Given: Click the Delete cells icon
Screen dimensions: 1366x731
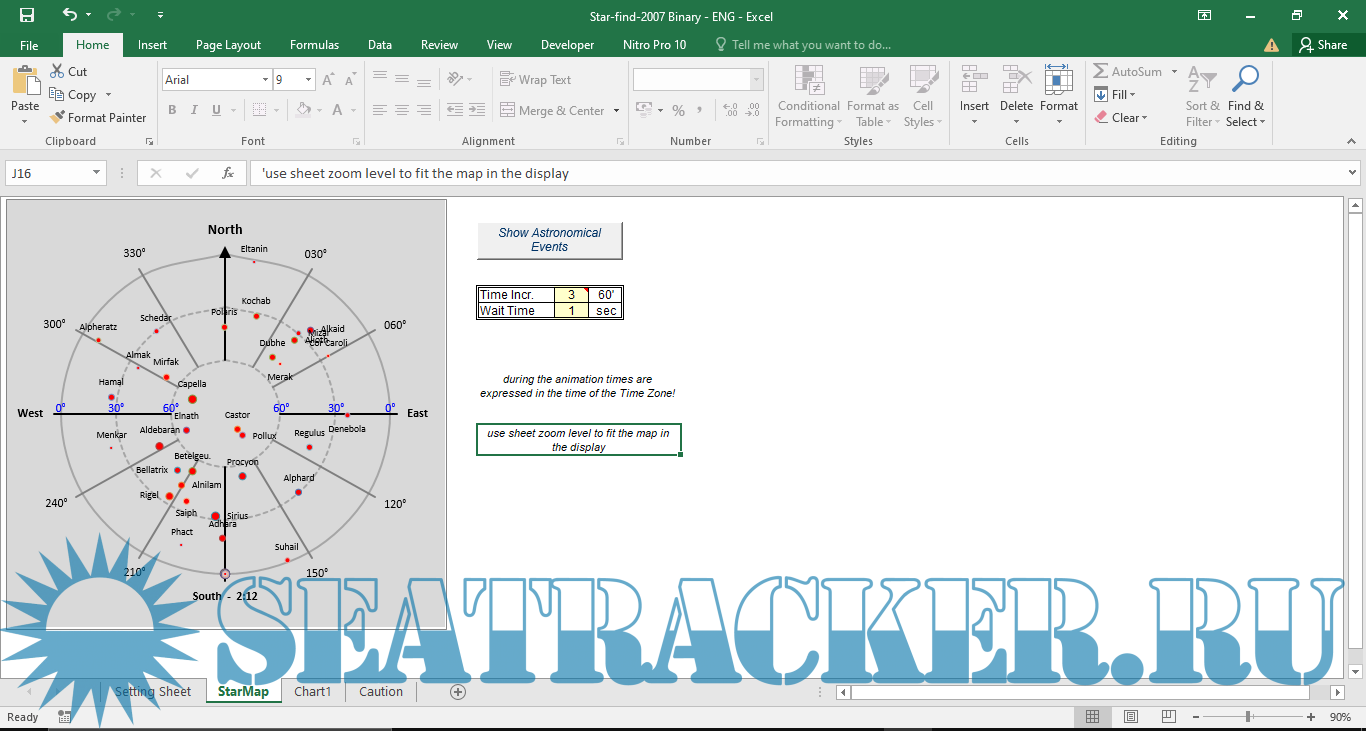Looking at the screenshot, I should [x=1016, y=82].
